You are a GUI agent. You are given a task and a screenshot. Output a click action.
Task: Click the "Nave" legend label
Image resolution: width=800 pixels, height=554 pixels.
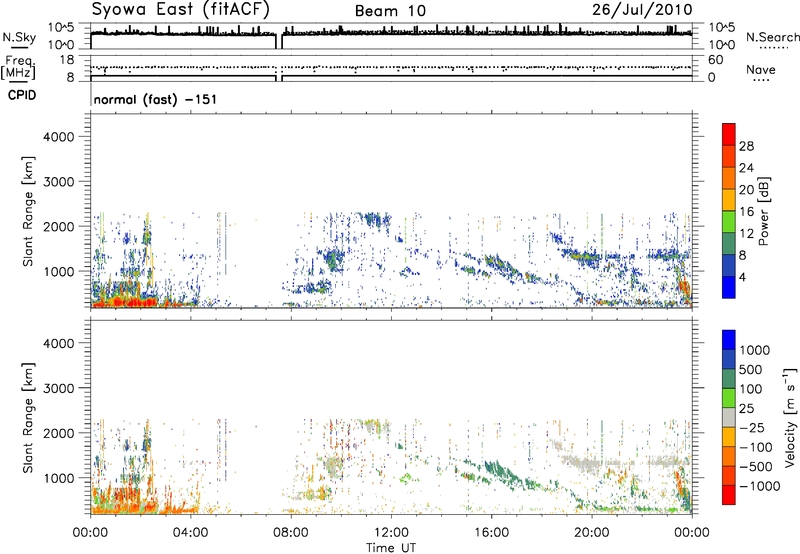[761, 69]
